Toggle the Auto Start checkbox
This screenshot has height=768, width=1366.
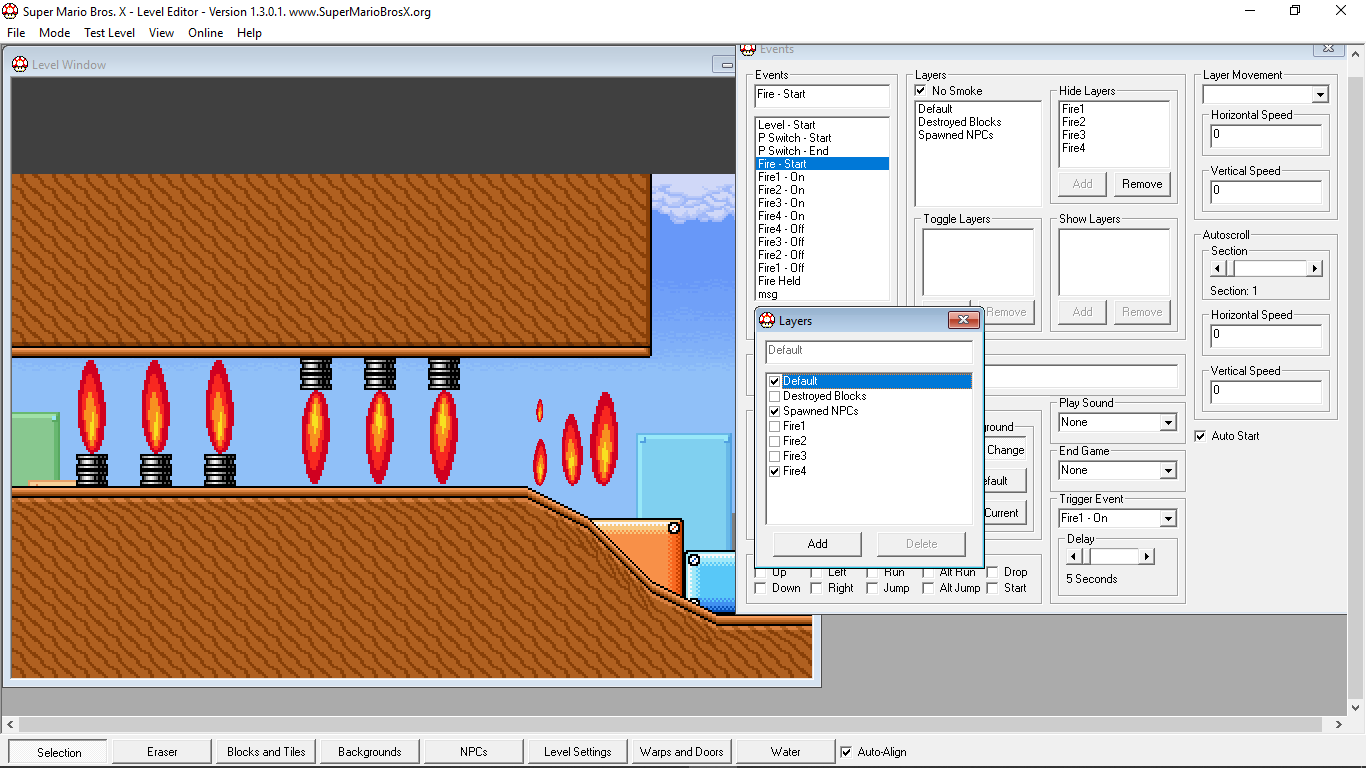pyautogui.click(x=1200, y=436)
